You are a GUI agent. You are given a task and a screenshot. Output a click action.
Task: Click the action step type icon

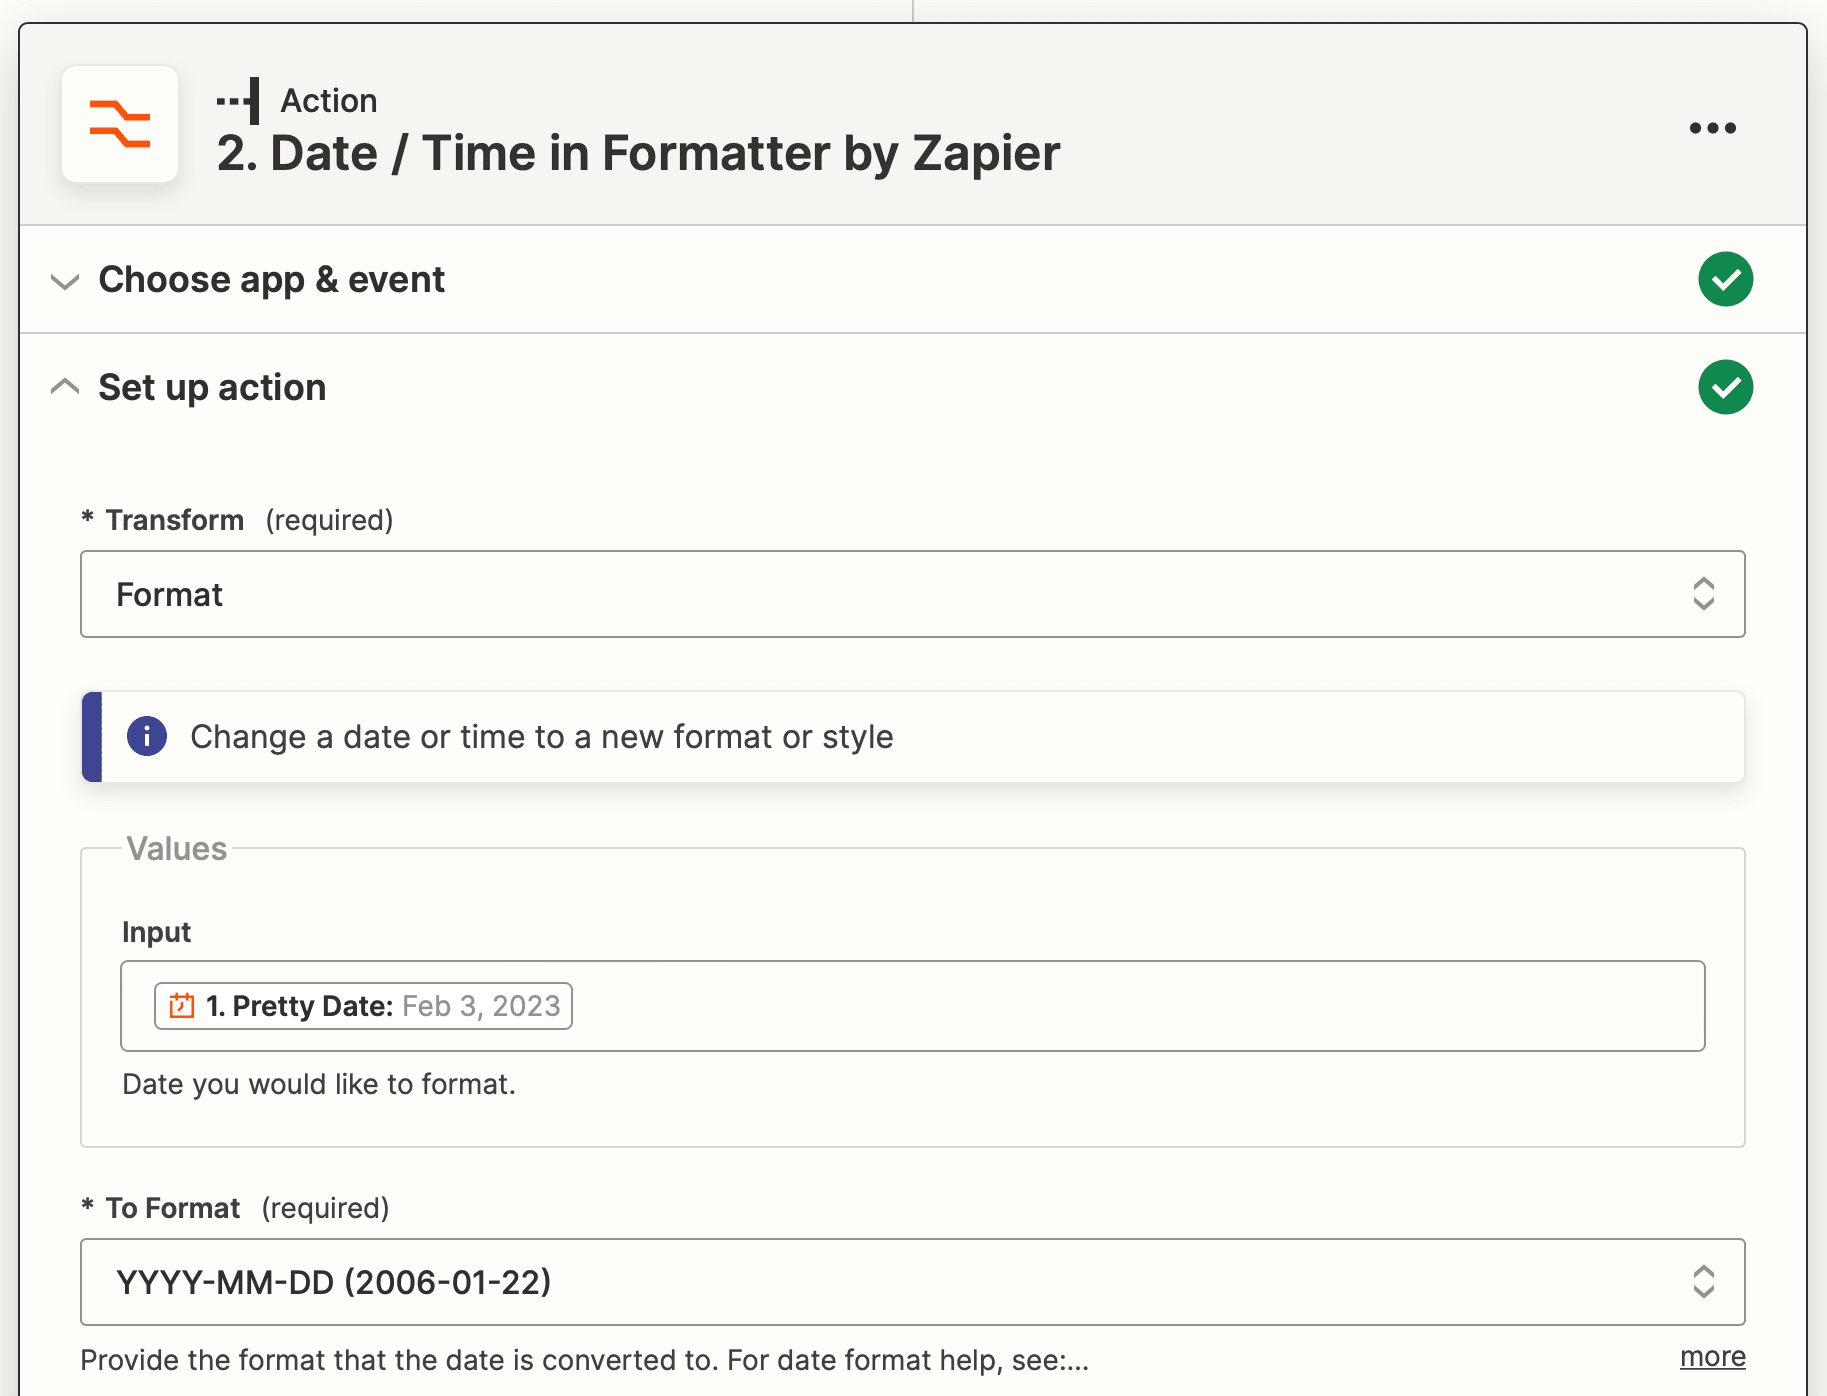(239, 101)
